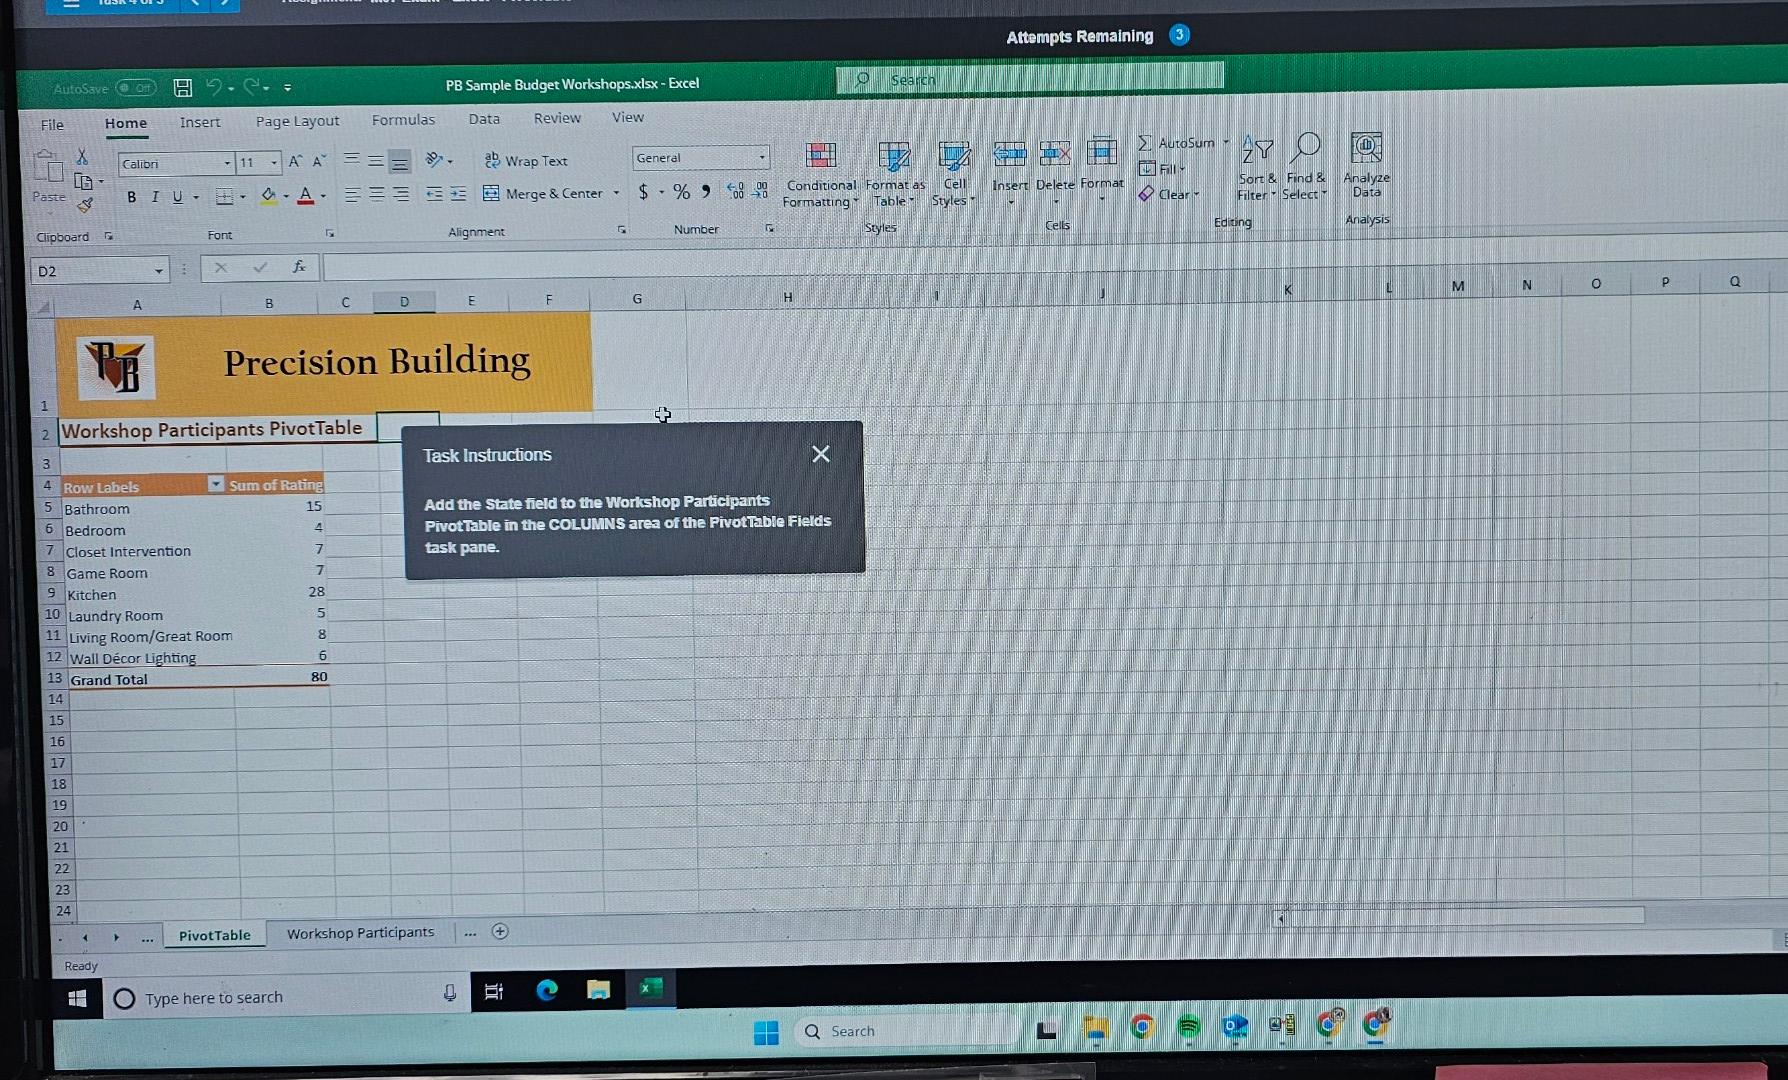This screenshot has width=1788, height=1080.
Task: Open the Workshop Participants sheet tab
Action: pos(360,932)
